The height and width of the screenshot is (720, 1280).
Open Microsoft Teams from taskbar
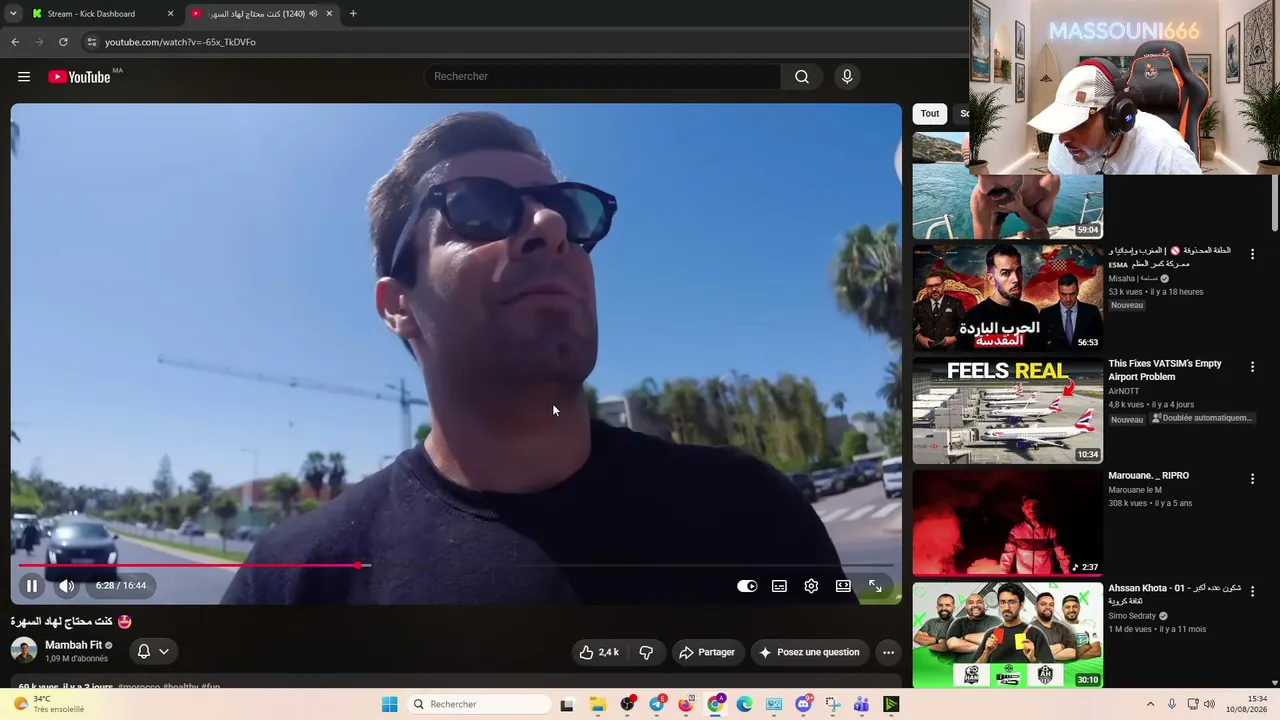pos(861,704)
